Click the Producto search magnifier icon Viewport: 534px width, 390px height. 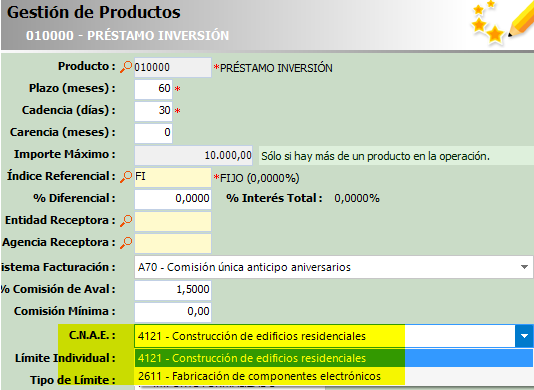[x=126, y=67]
